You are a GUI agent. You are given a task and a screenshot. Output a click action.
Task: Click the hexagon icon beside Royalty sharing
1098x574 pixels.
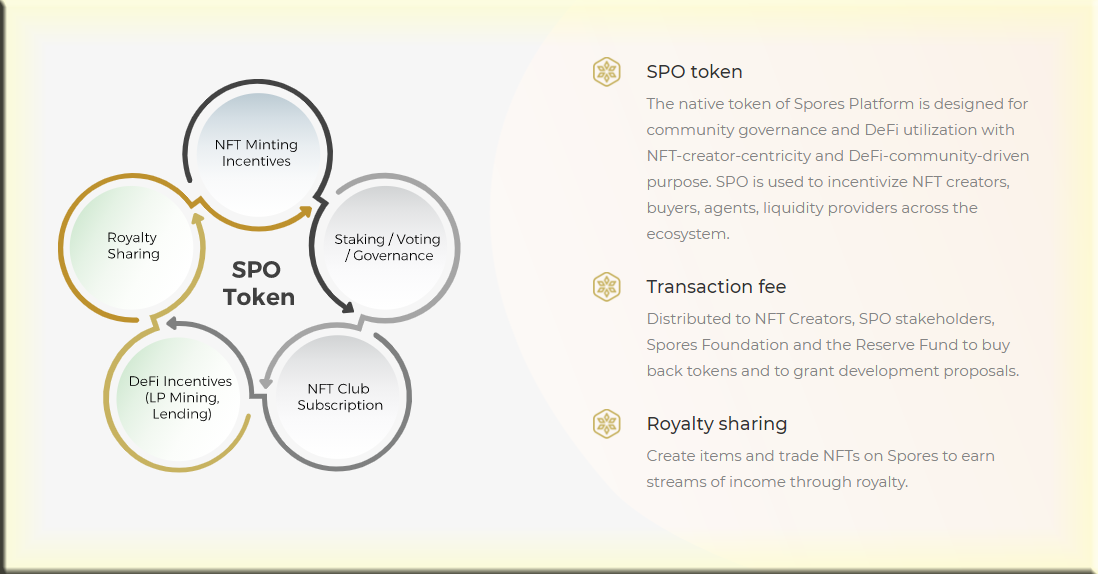606,424
